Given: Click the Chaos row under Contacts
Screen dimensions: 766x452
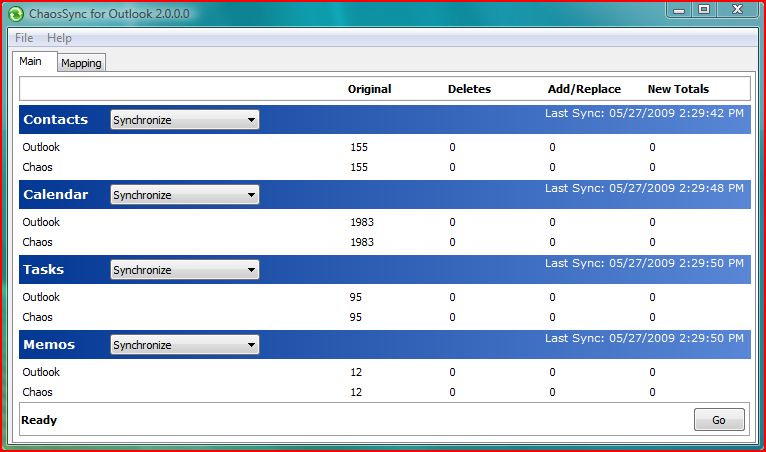Looking at the screenshot, I should pos(385,167).
